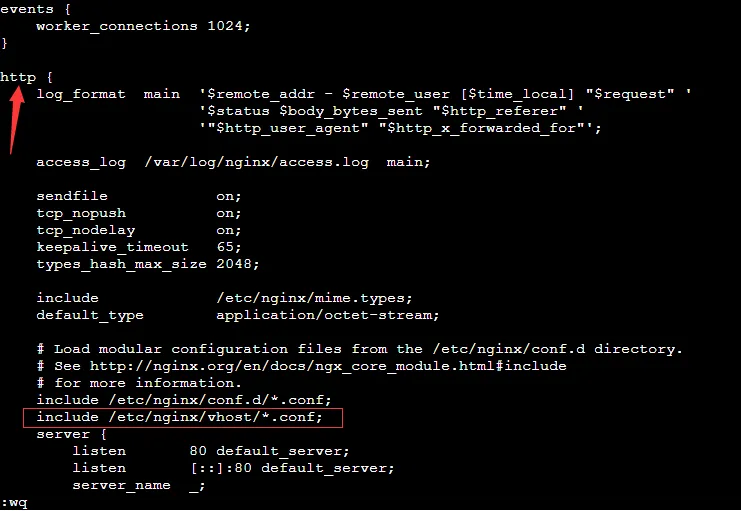Click the listen [::]:80 default_server line
The height and width of the screenshot is (511, 741).
click(232, 468)
